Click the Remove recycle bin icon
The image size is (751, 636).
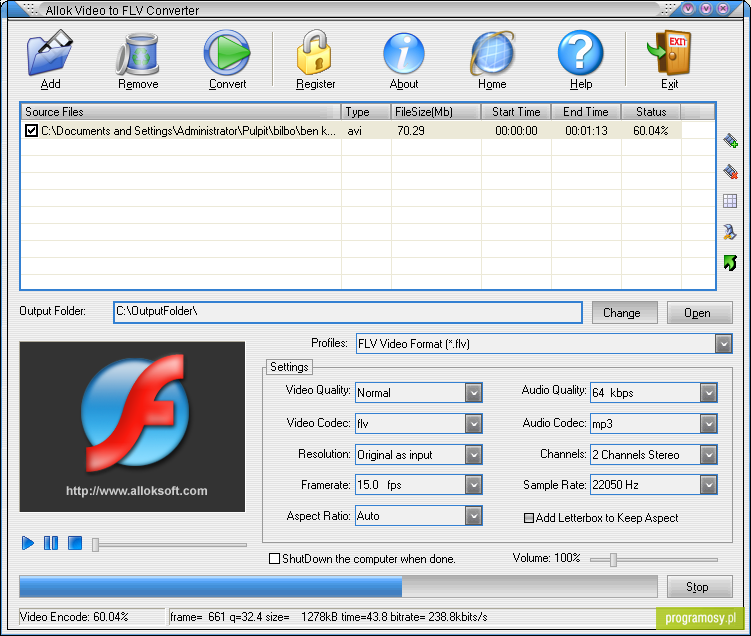pyautogui.click(x=138, y=54)
